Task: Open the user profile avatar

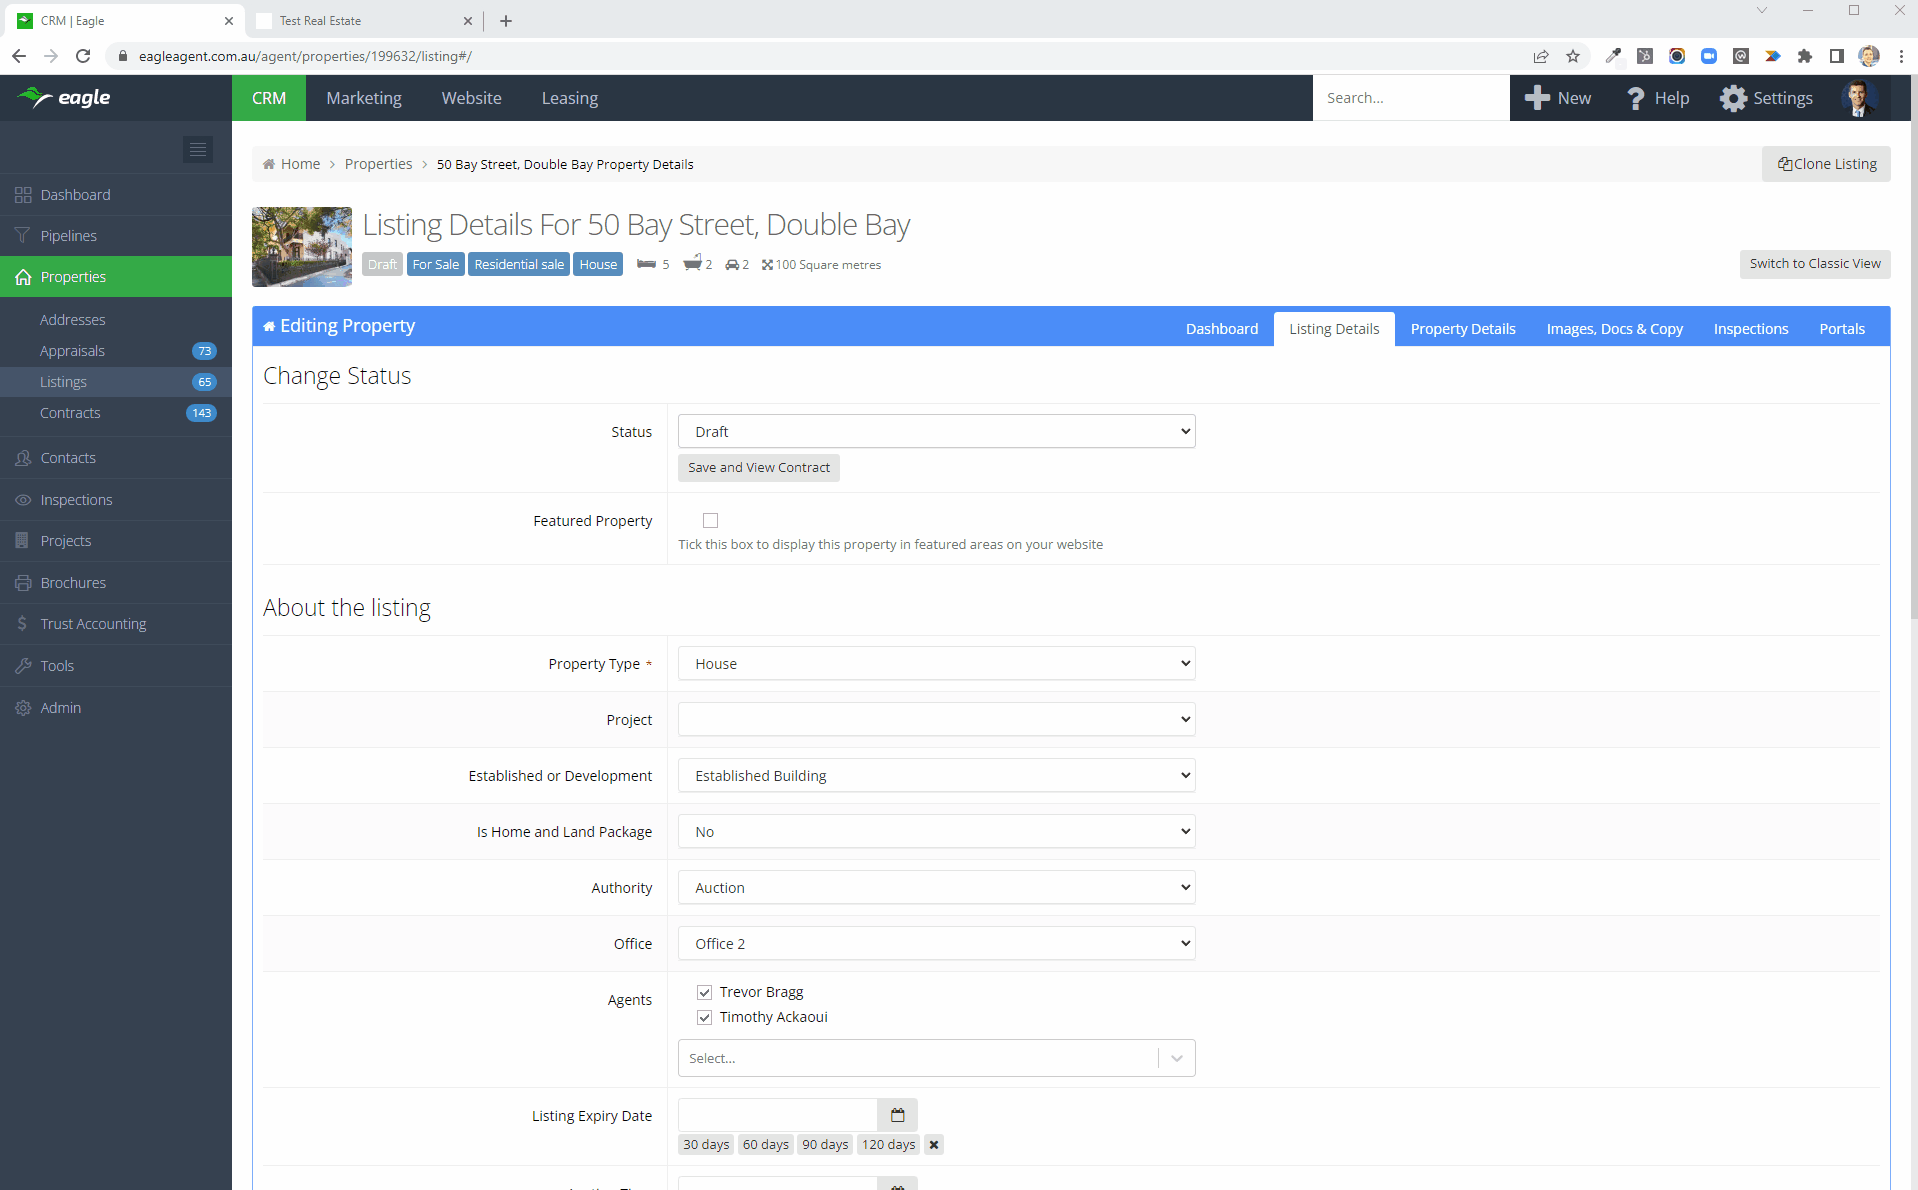Action: pyautogui.click(x=1859, y=98)
